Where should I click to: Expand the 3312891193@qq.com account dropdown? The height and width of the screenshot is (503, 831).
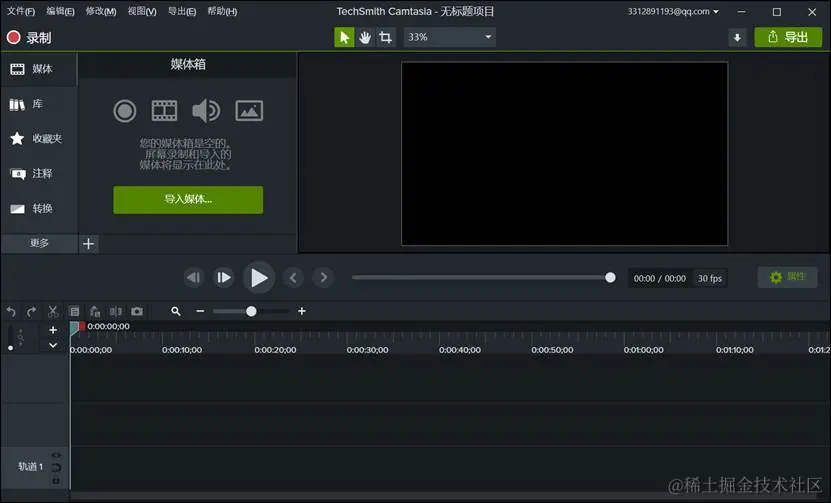[673, 11]
